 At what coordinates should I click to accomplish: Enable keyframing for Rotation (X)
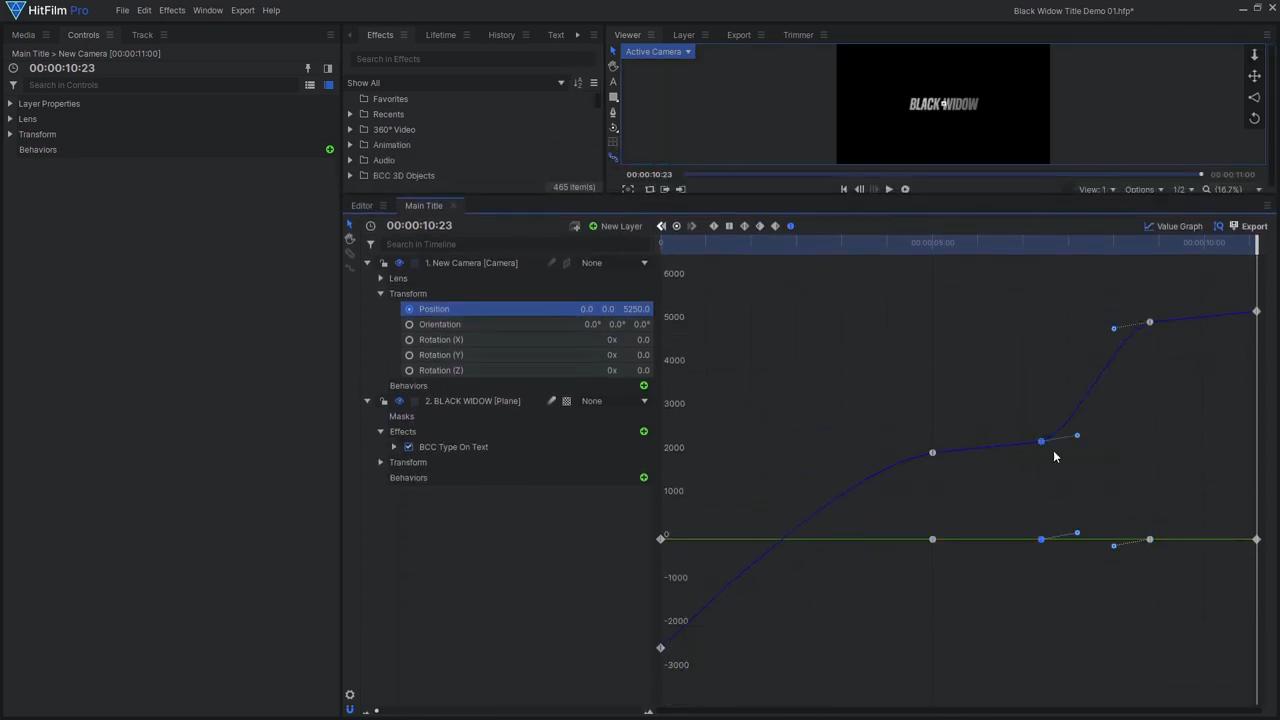pyautogui.click(x=409, y=340)
